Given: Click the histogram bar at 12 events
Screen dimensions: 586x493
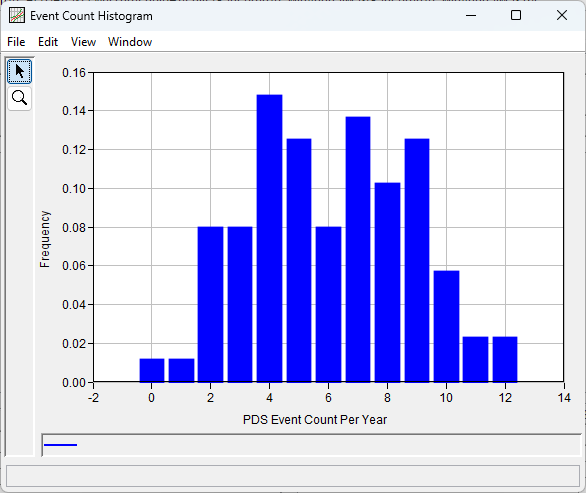Looking at the screenshot, I should [505, 359].
